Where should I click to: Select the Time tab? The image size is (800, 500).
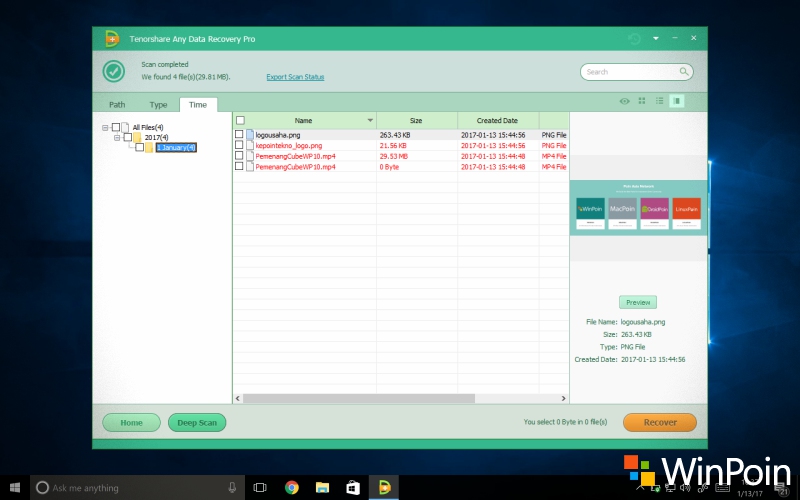coord(198,105)
